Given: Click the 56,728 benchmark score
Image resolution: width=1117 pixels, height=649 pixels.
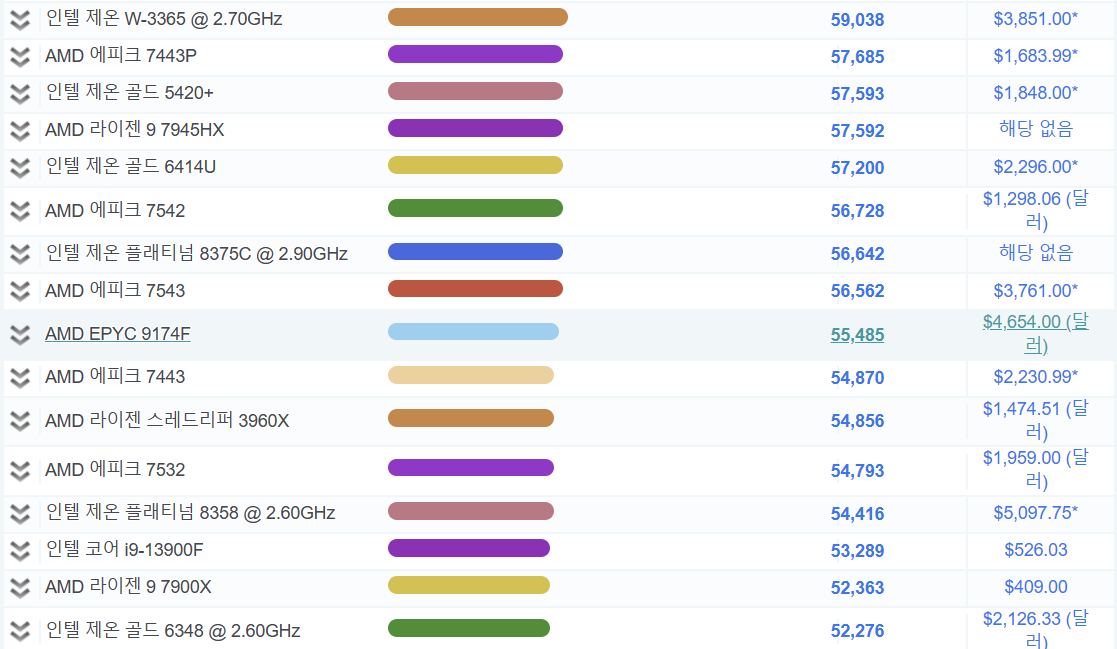Looking at the screenshot, I should tap(857, 211).
